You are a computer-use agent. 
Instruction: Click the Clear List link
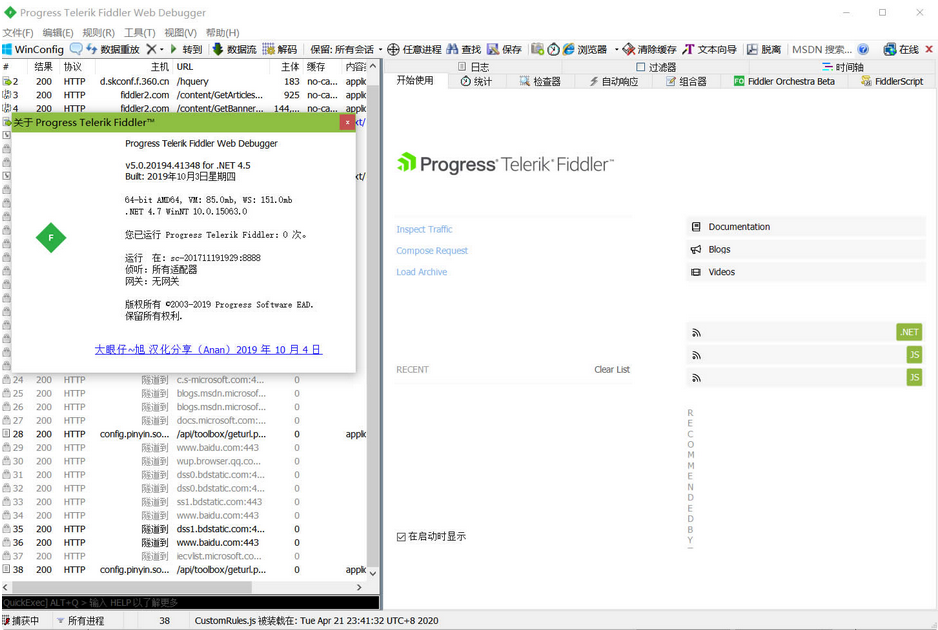611,369
